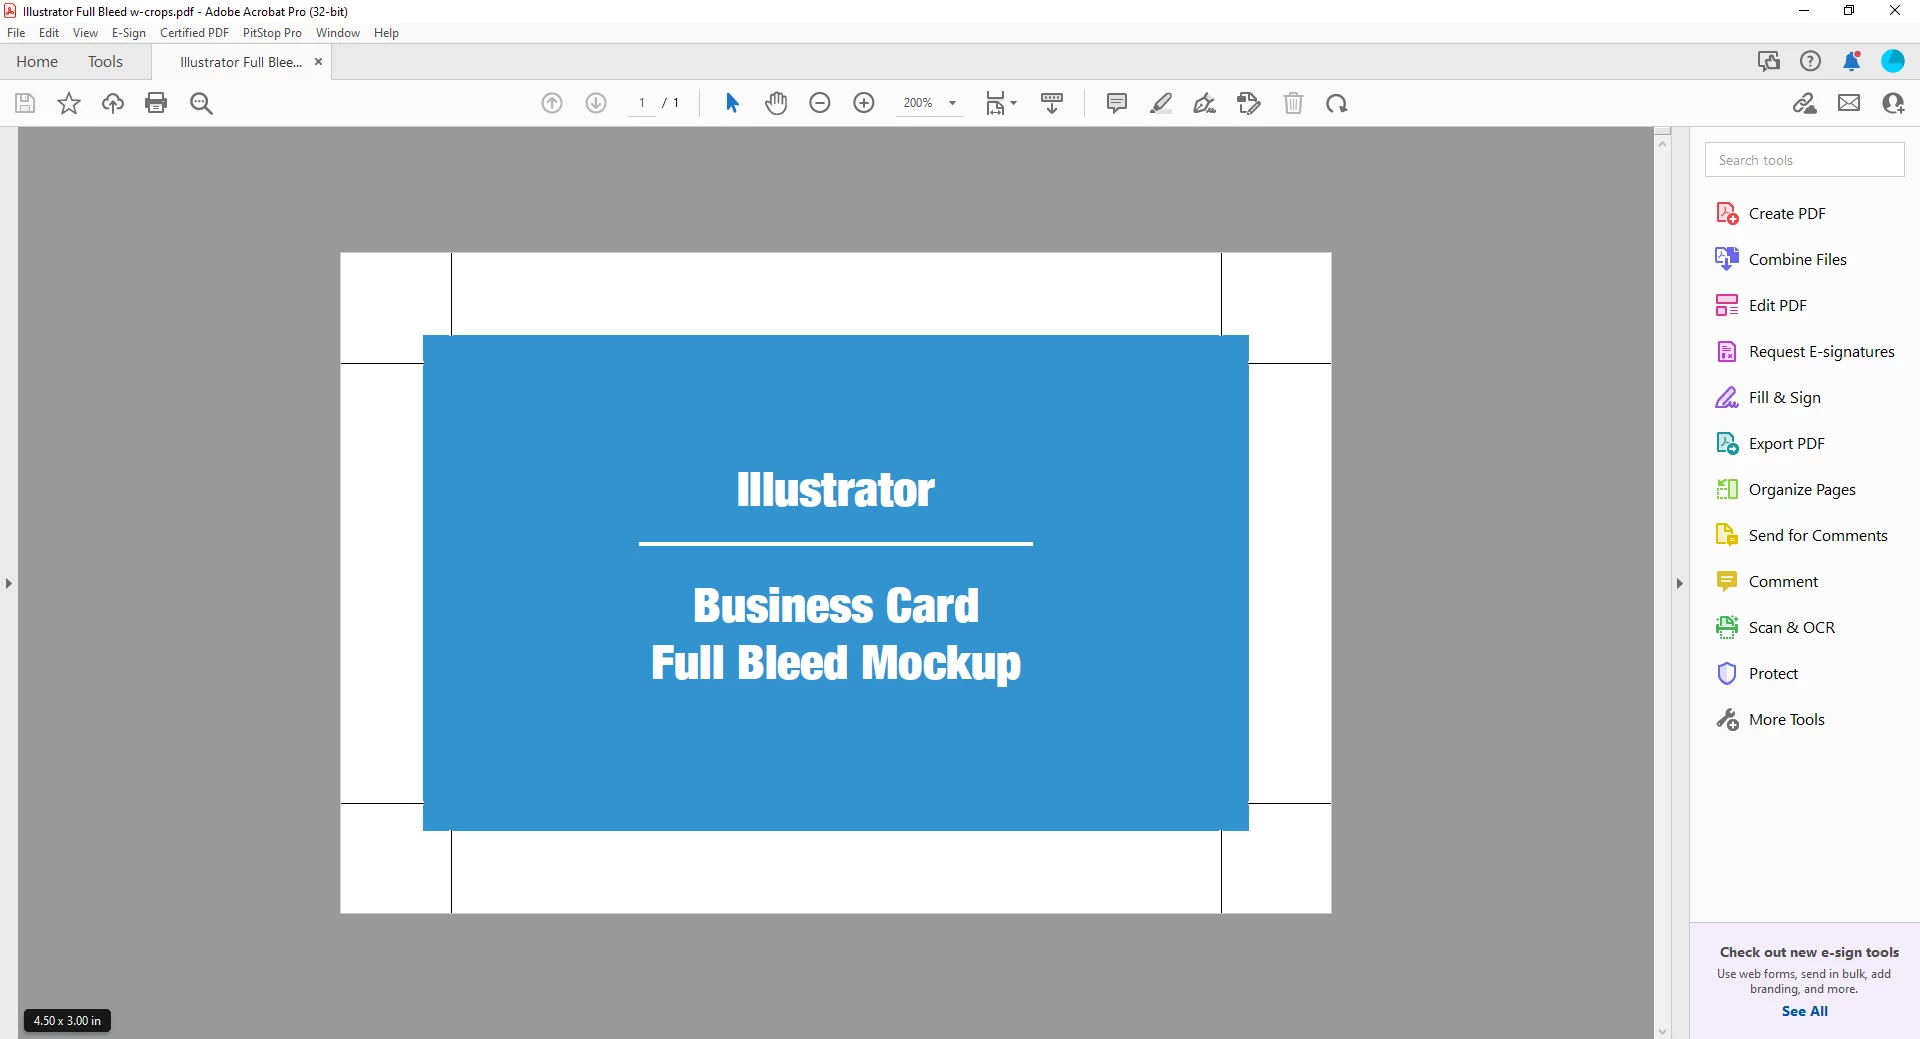The image size is (1920, 1039).
Task: Open the Sign document pen tool
Action: [1205, 103]
